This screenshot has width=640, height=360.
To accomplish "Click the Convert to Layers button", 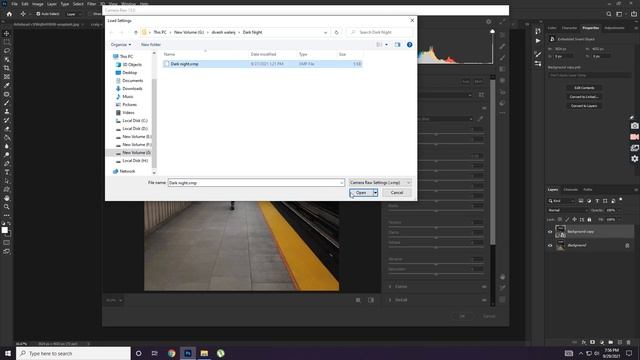I will (584, 106).
